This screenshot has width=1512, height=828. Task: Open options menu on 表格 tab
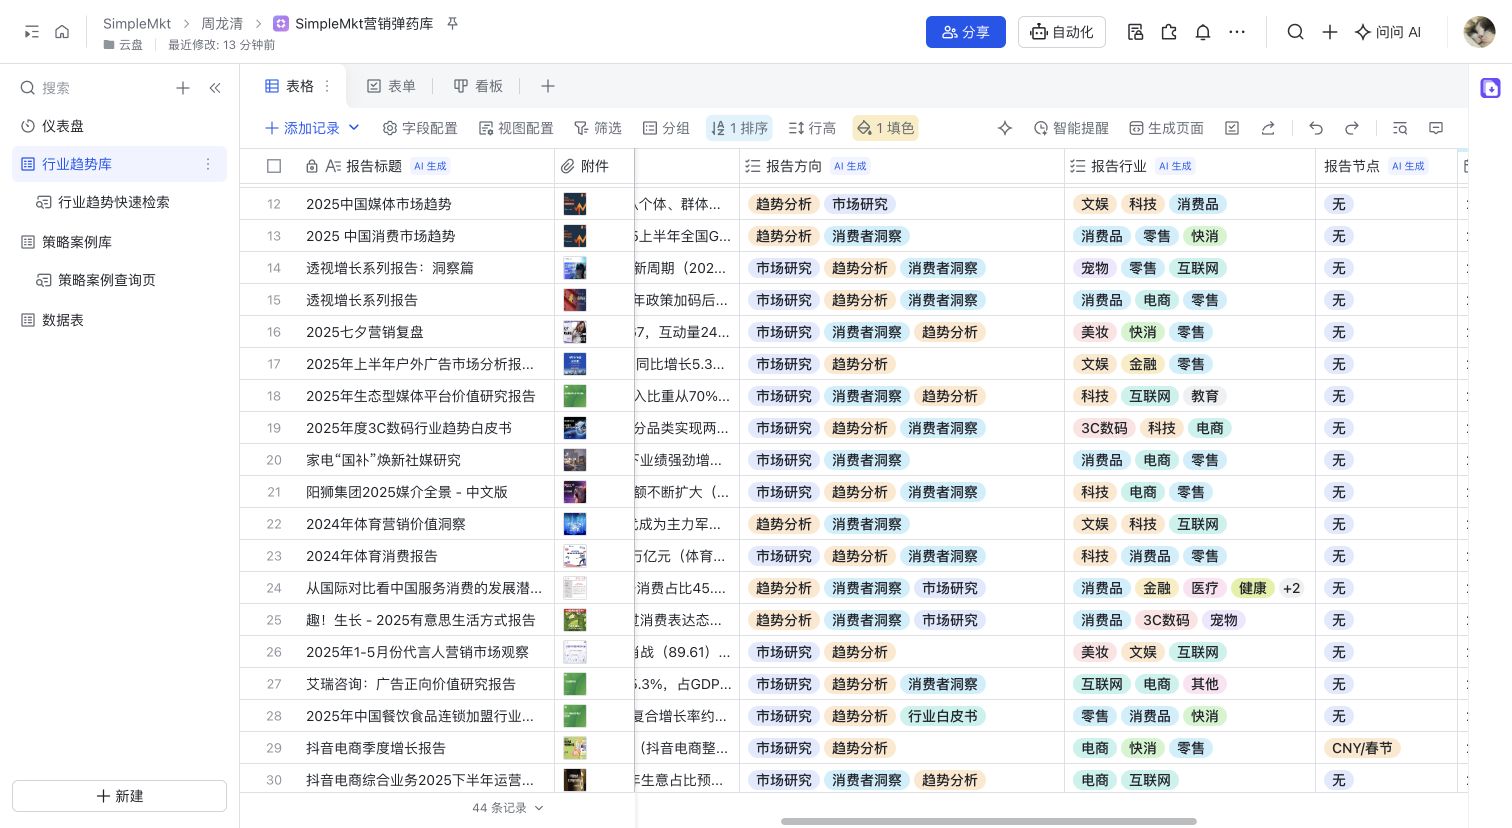(326, 86)
